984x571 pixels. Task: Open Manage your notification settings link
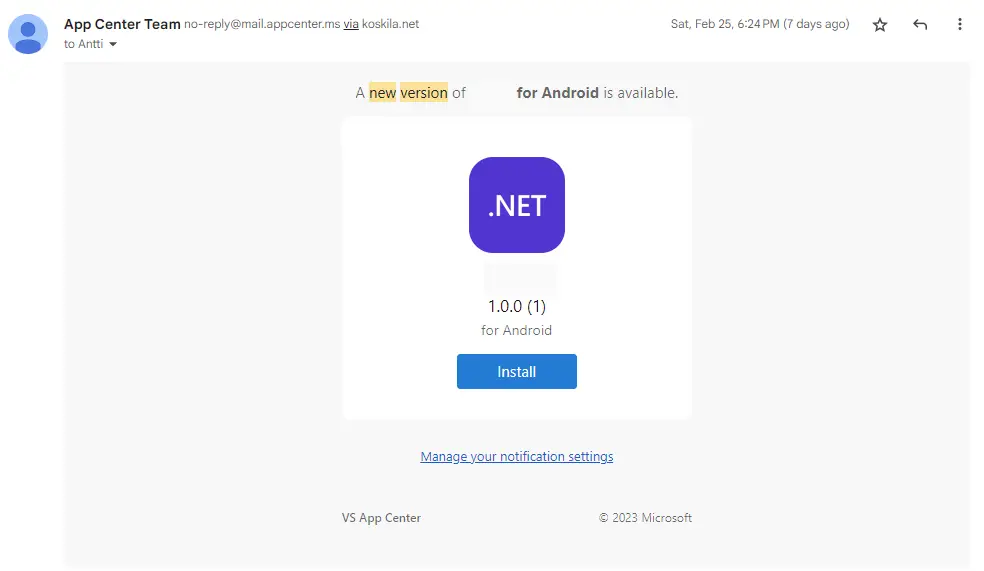click(516, 457)
